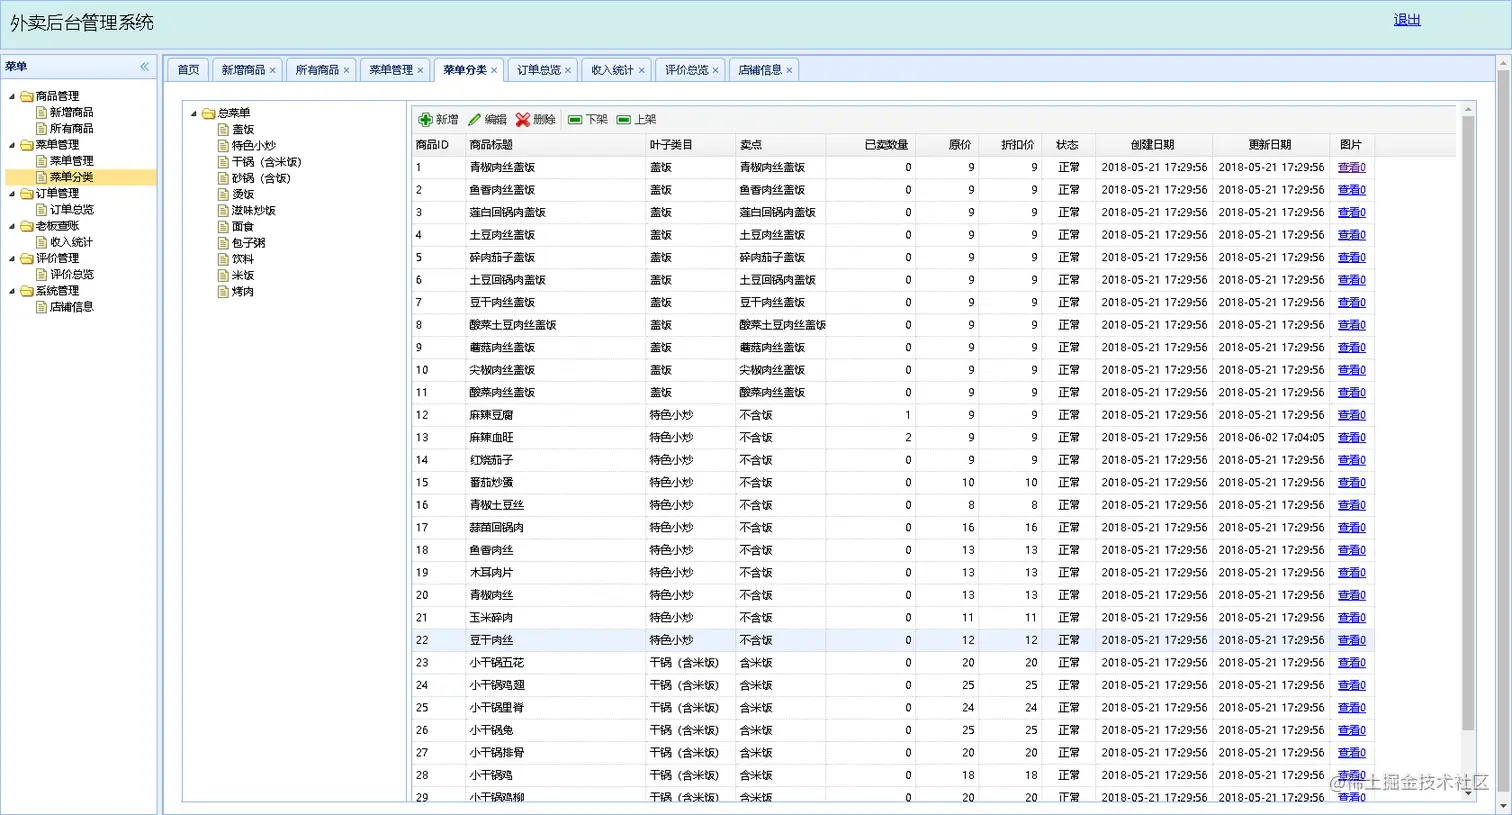Screen dimensions: 1512x815
Task: Close the 评价总览 tab
Action: (x=715, y=70)
